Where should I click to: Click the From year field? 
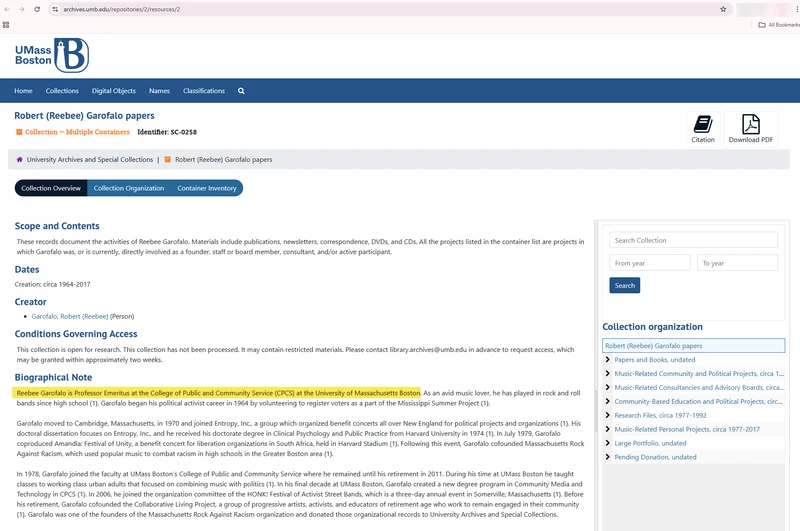click(x=649, y=263)
